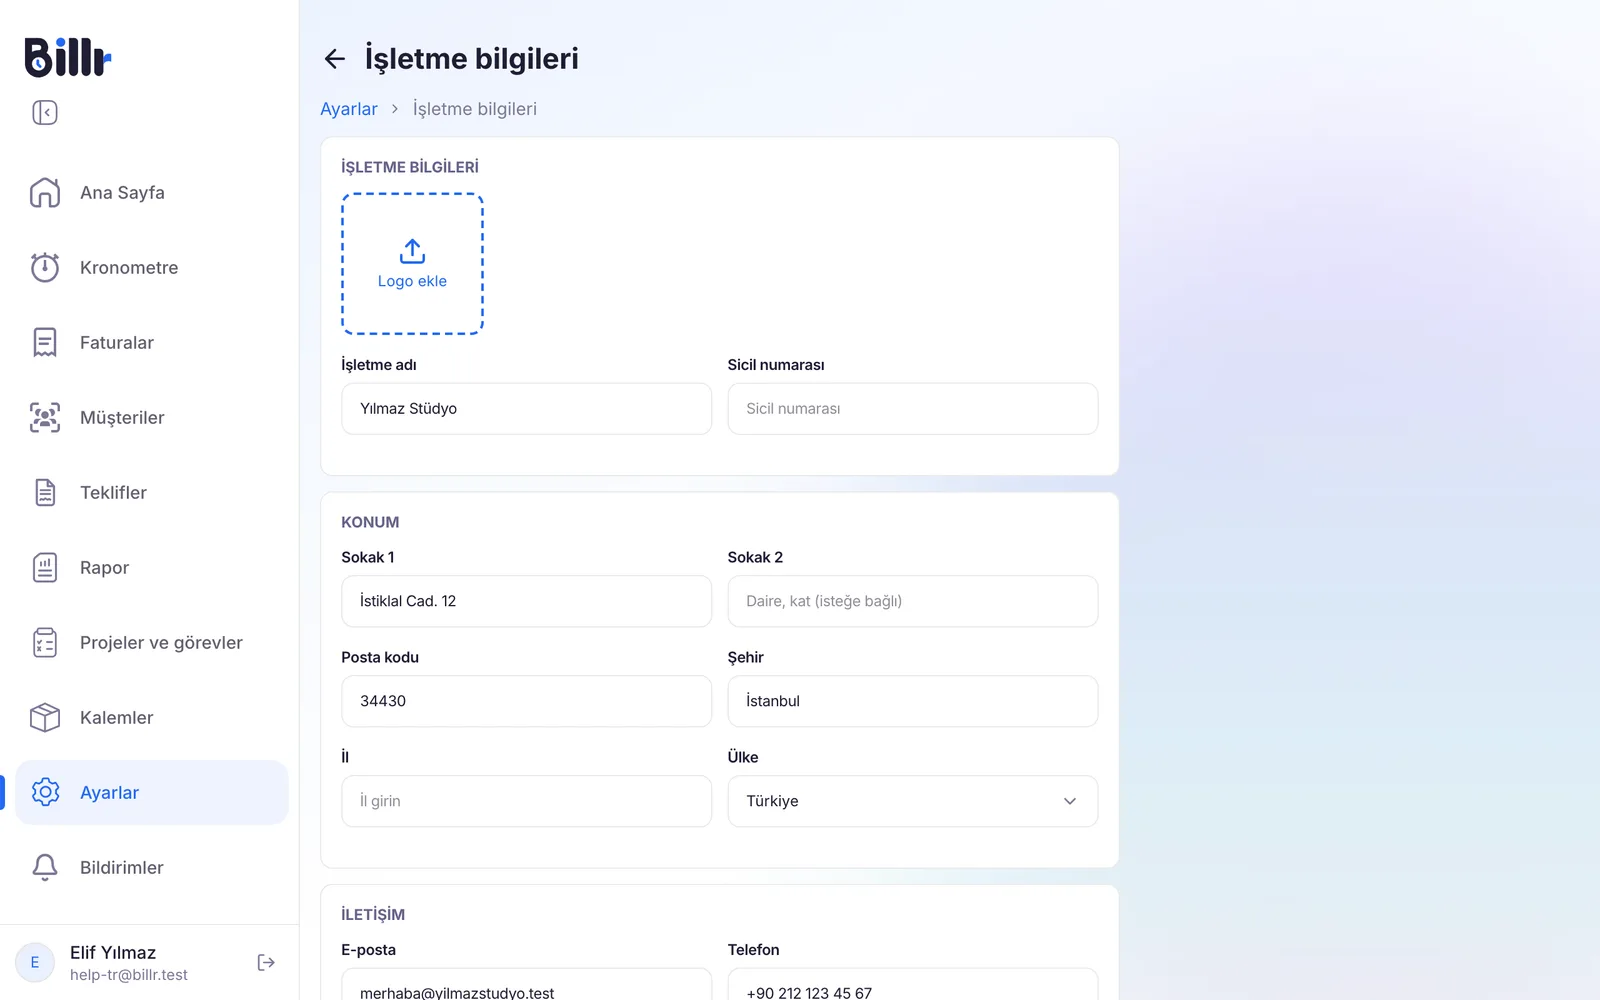Screen dimensions: 1600x1000
Task: Open Ana Sayfa menu item
Action: pos(152,192)
